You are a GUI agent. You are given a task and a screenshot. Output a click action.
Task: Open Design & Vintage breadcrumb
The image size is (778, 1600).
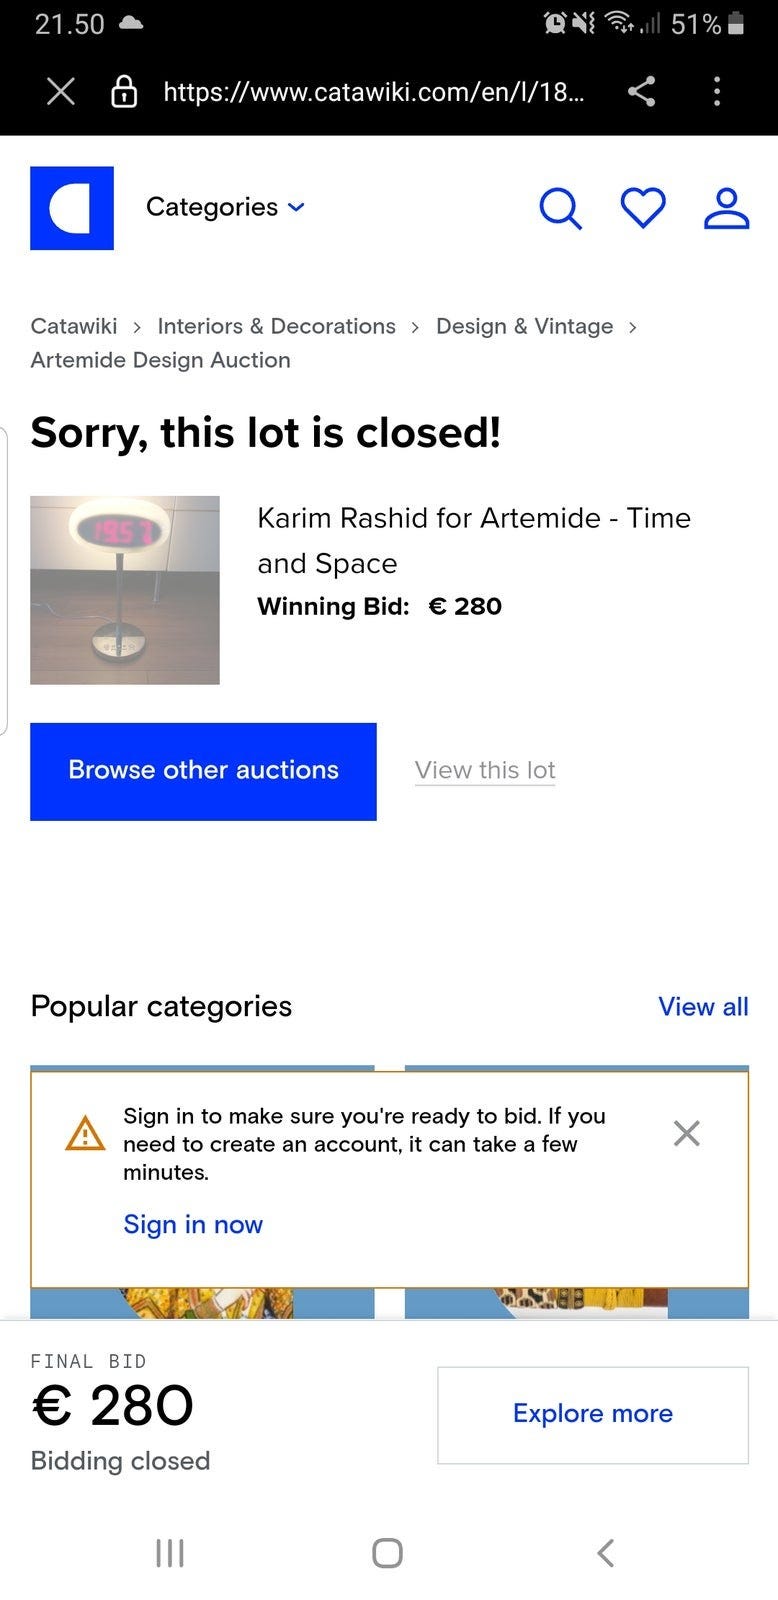(x=524, y=326)
